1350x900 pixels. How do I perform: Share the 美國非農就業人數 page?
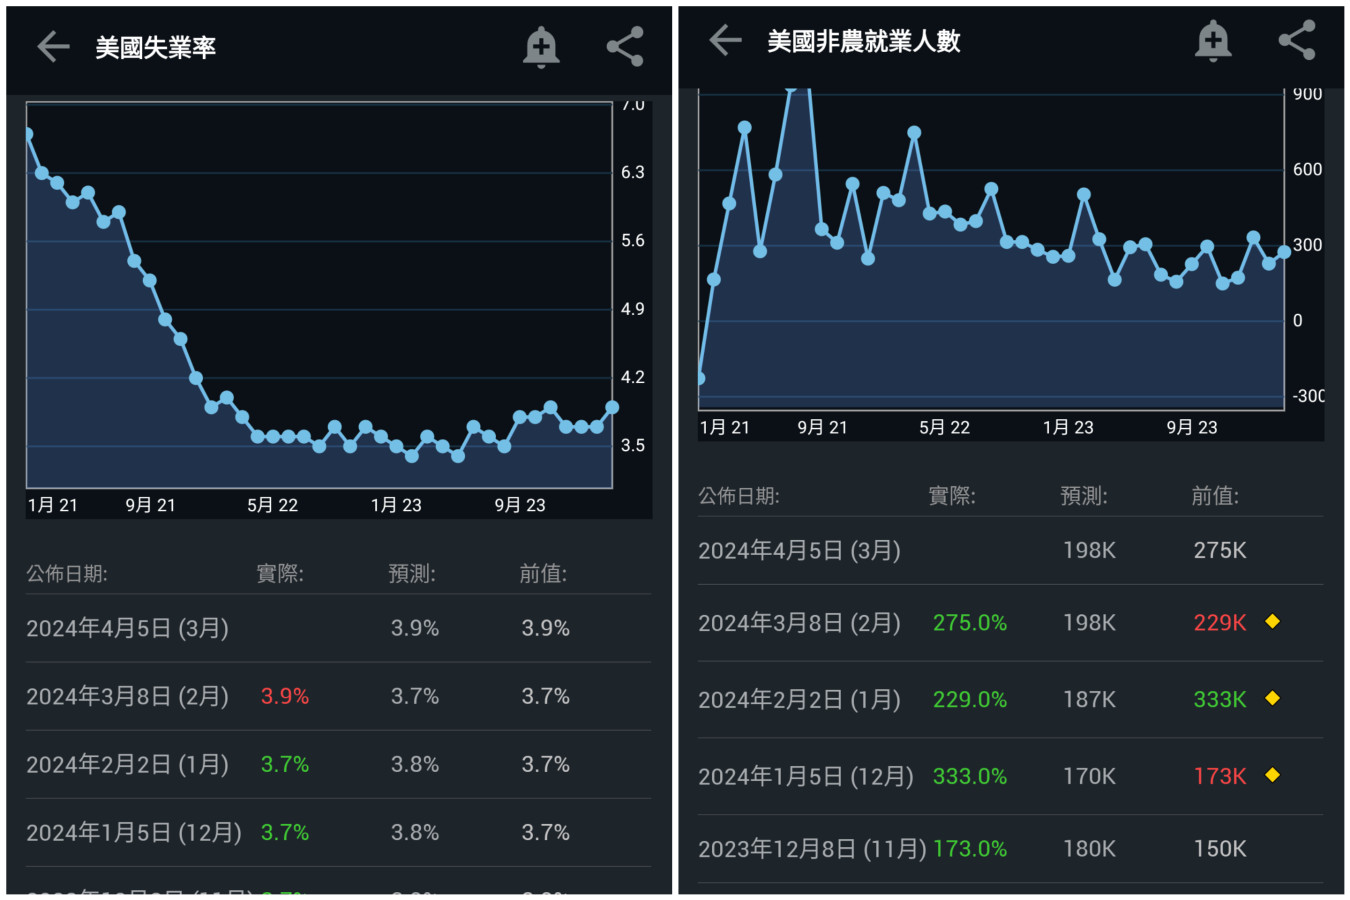click(1297, 41)
